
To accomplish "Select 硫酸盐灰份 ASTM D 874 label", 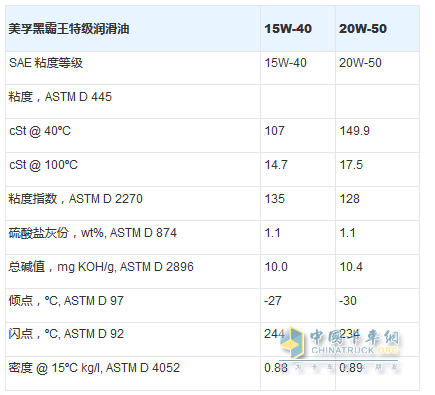I will [x=92, y=233].
